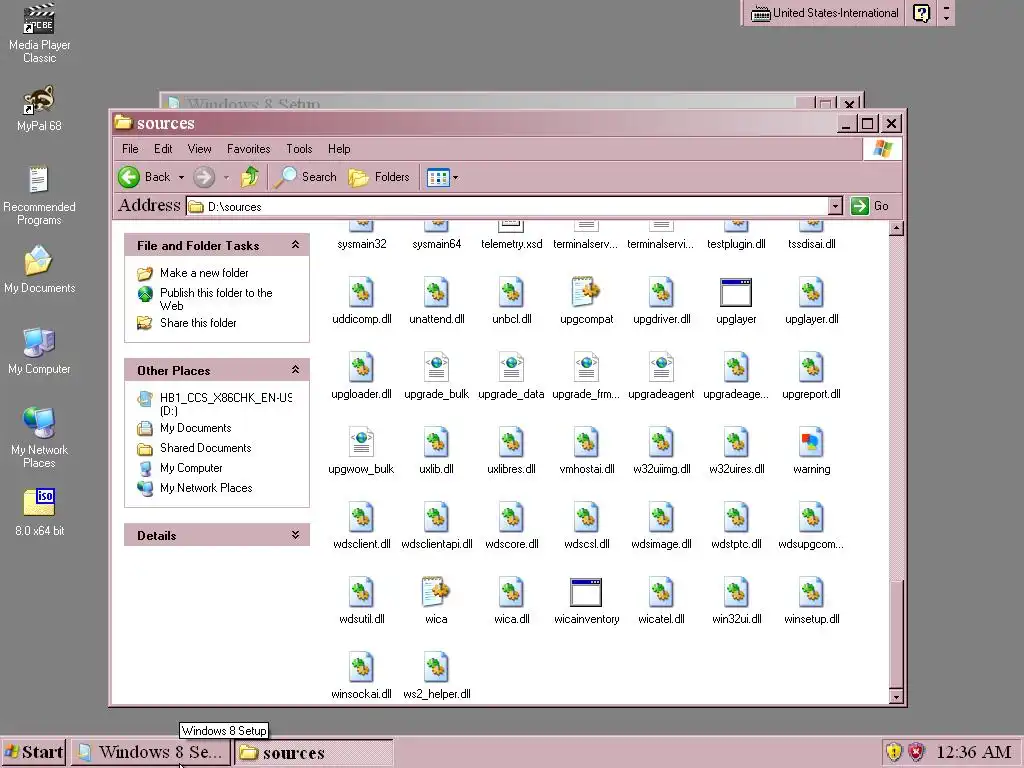The width and height of the screenshot is (1024, 768).
Task: Select the wdsclient.dll file icon
Action: [x=361, y=517]
